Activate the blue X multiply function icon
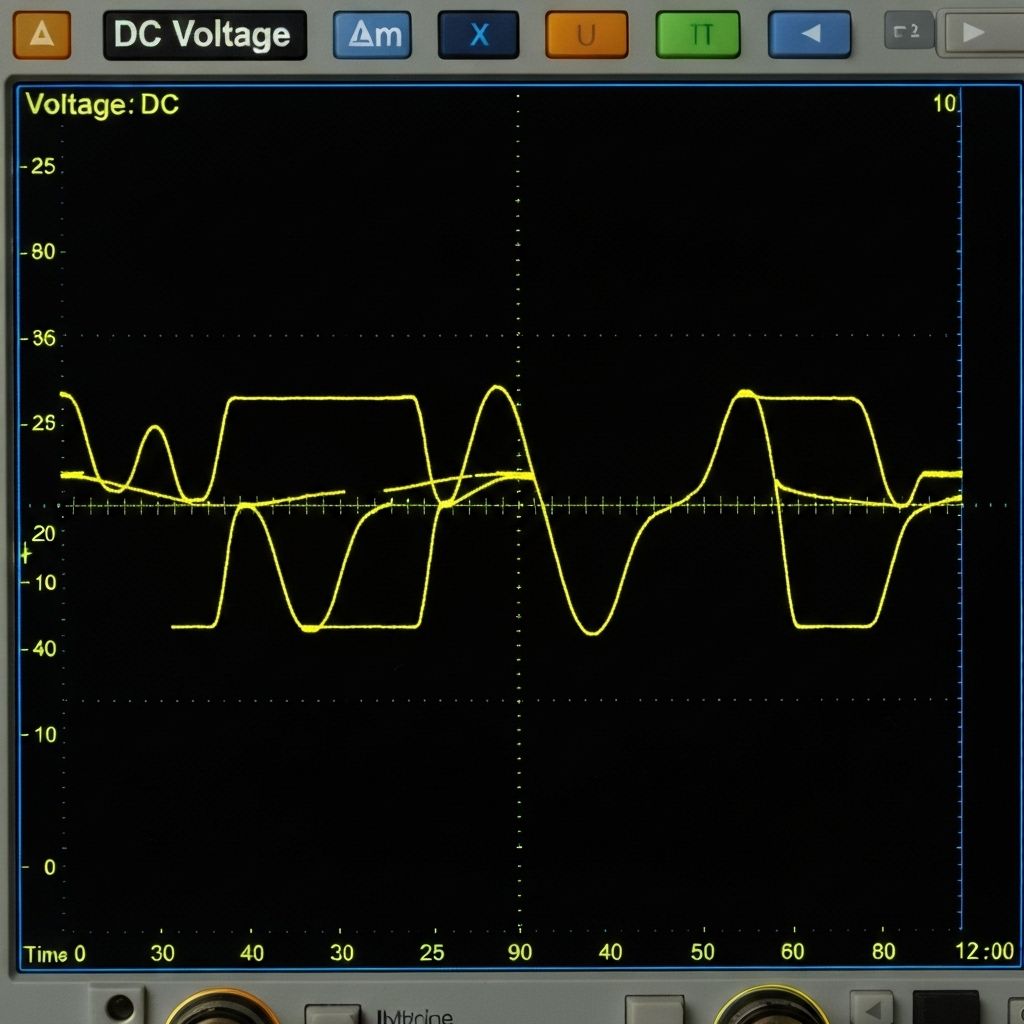This screenshot has width=1024, height=1024. click(478, 33)
